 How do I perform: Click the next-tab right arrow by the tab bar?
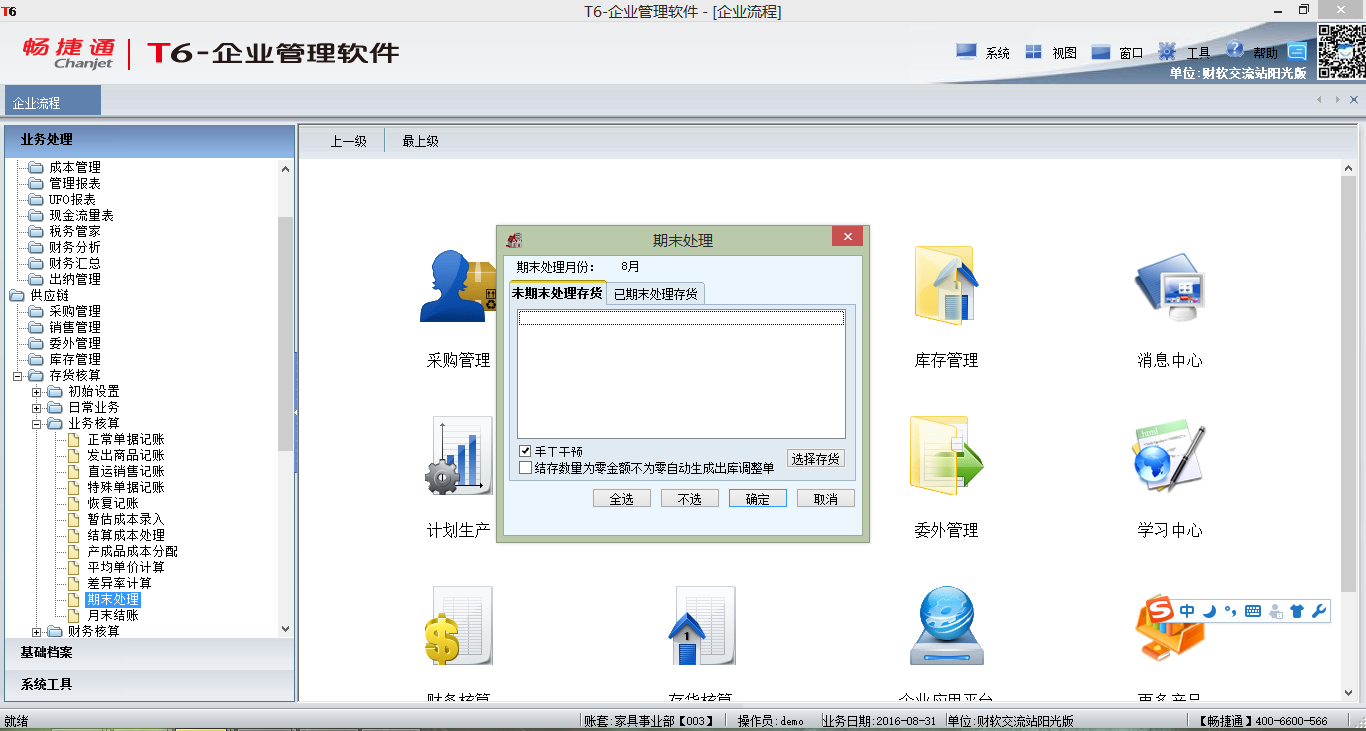[1339, 100]
